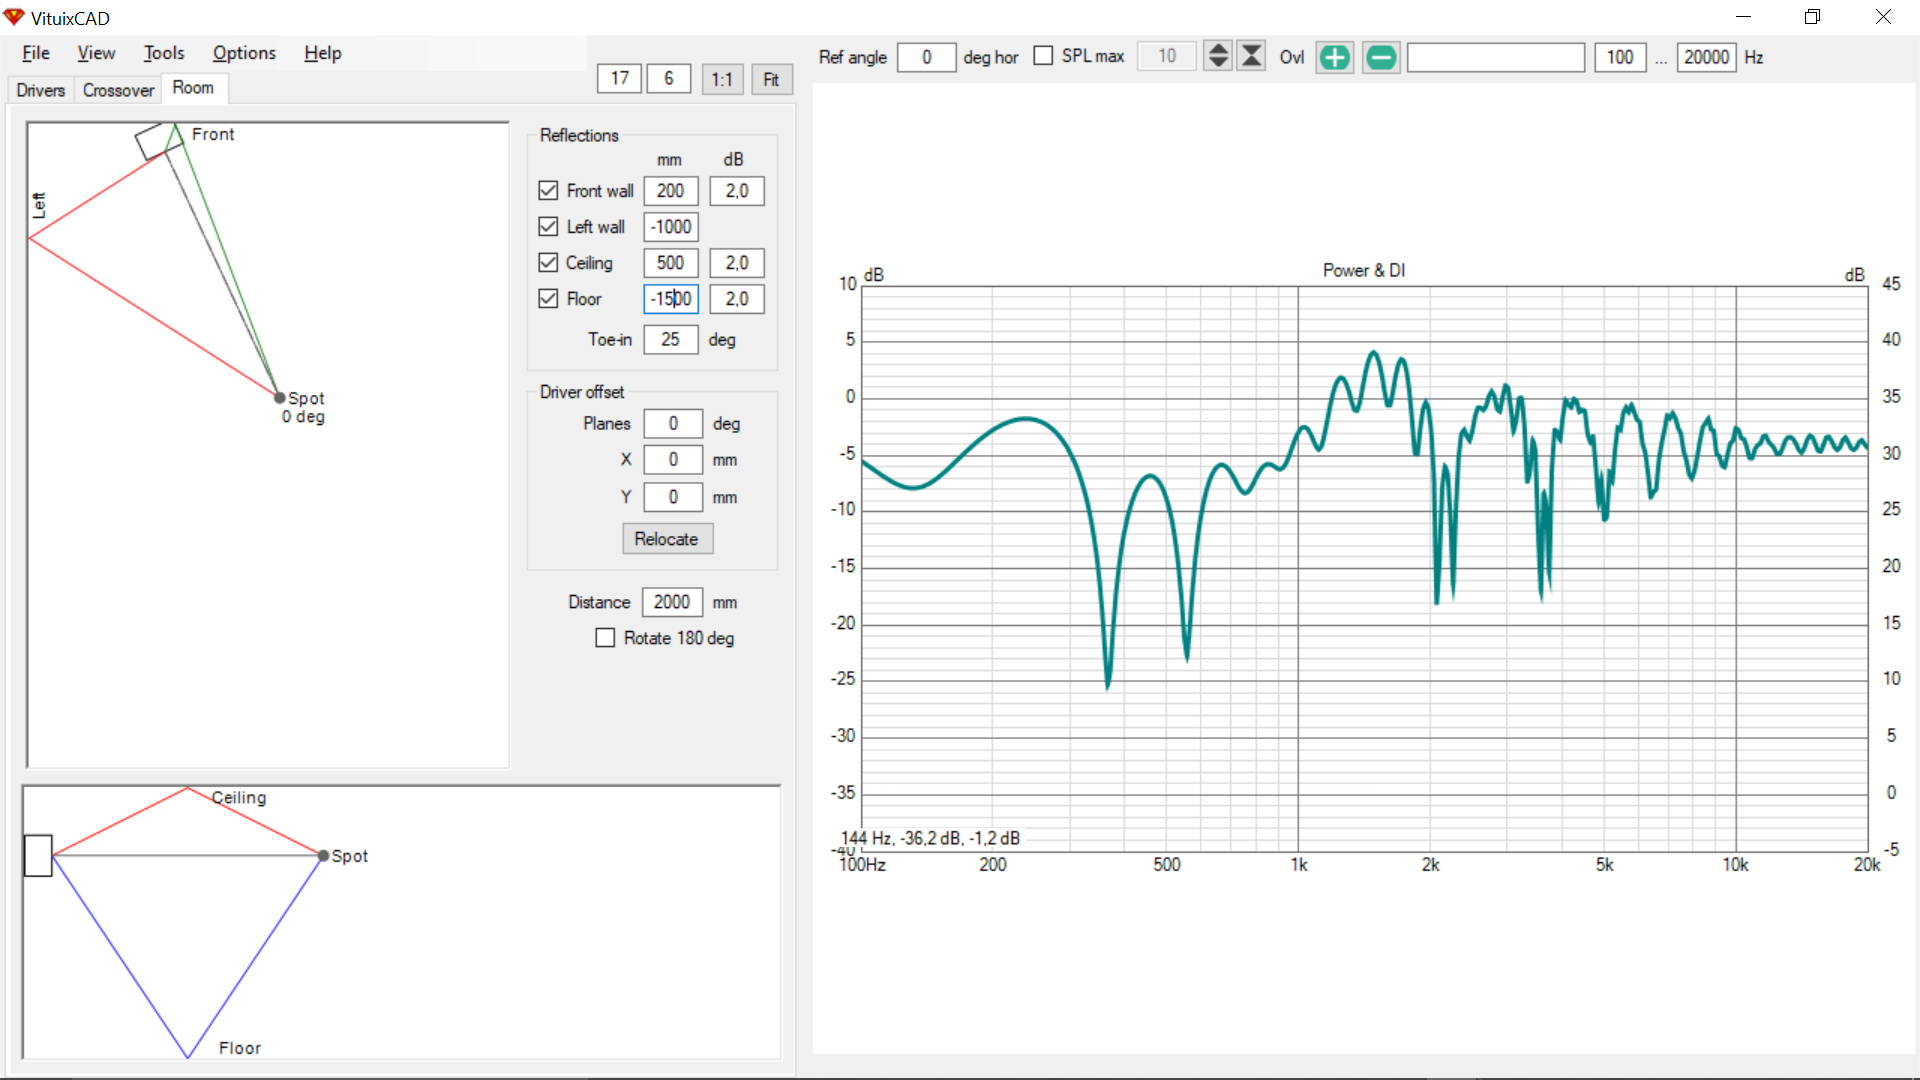Viewport: 1920px width, 1080px height.
Task: Click the Spot point in side view
Action: 323,856
